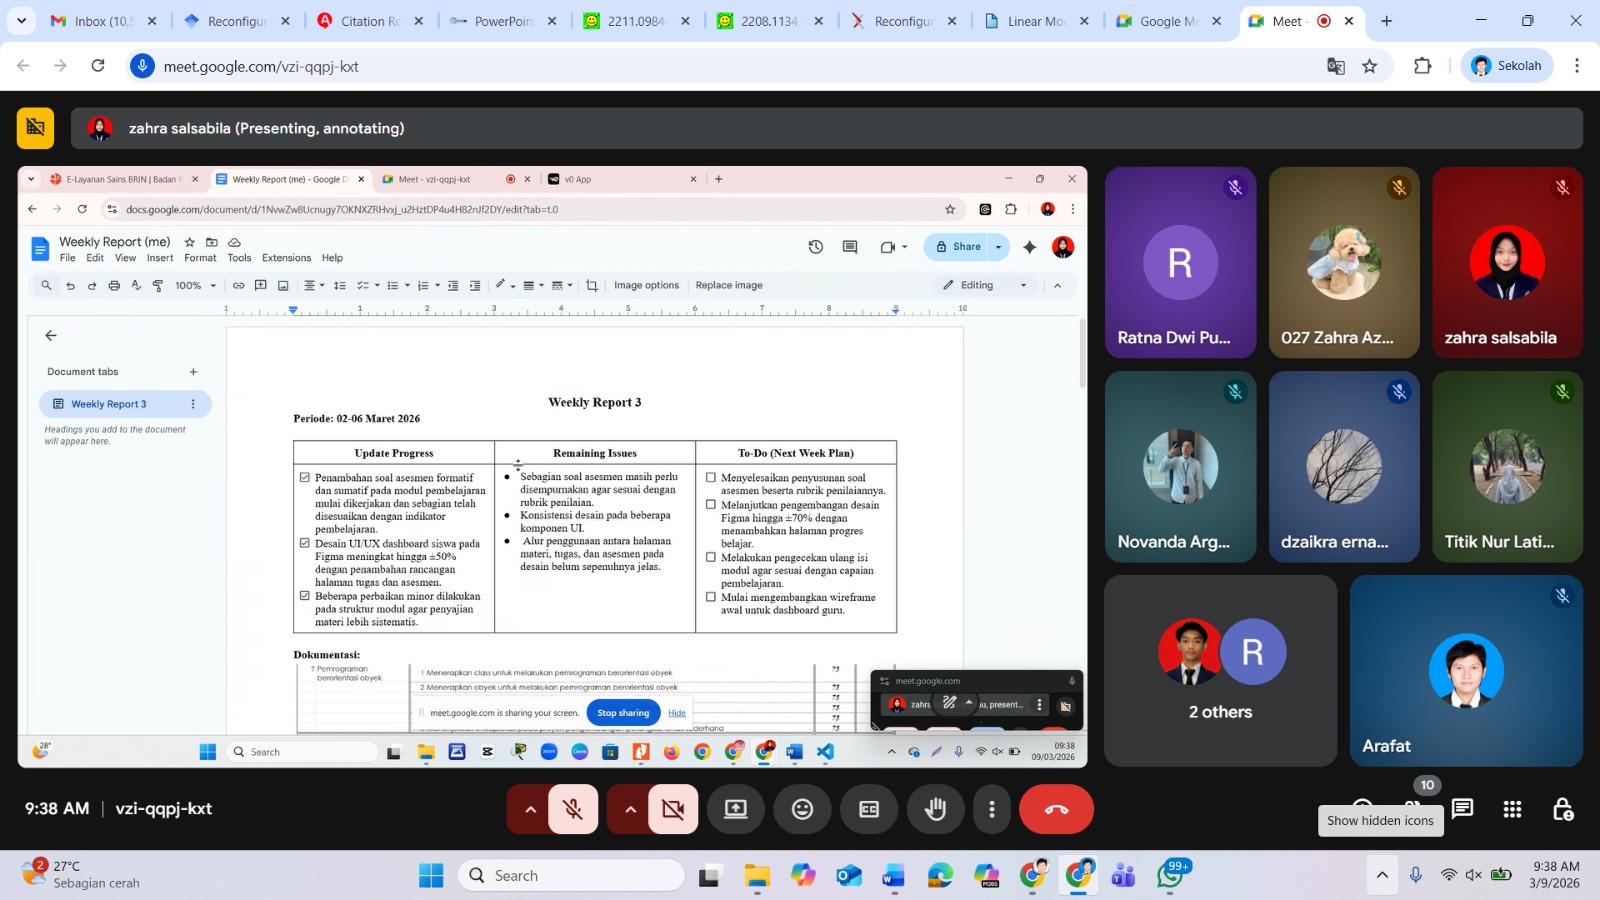Open WhatsApp from the taskbar
This screenshot has width=1600, height=900.
(x=1171, y=876)
